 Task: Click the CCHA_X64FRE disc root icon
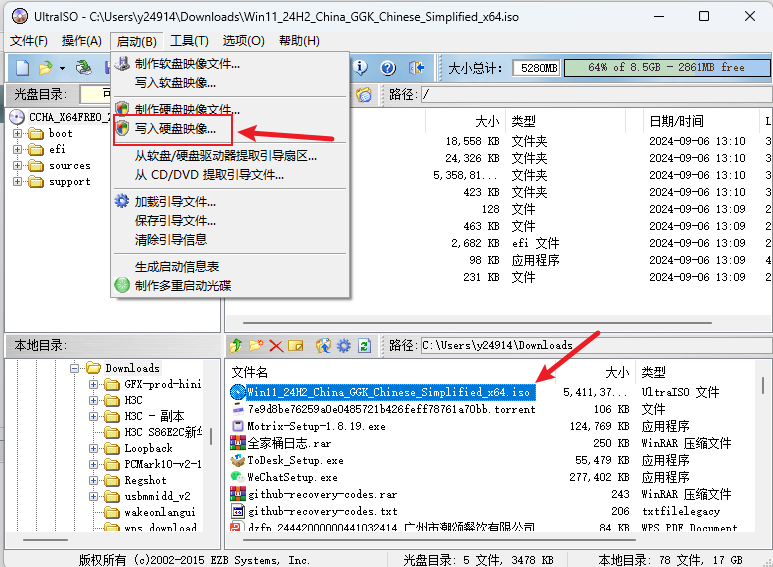(x=17, y=117)
